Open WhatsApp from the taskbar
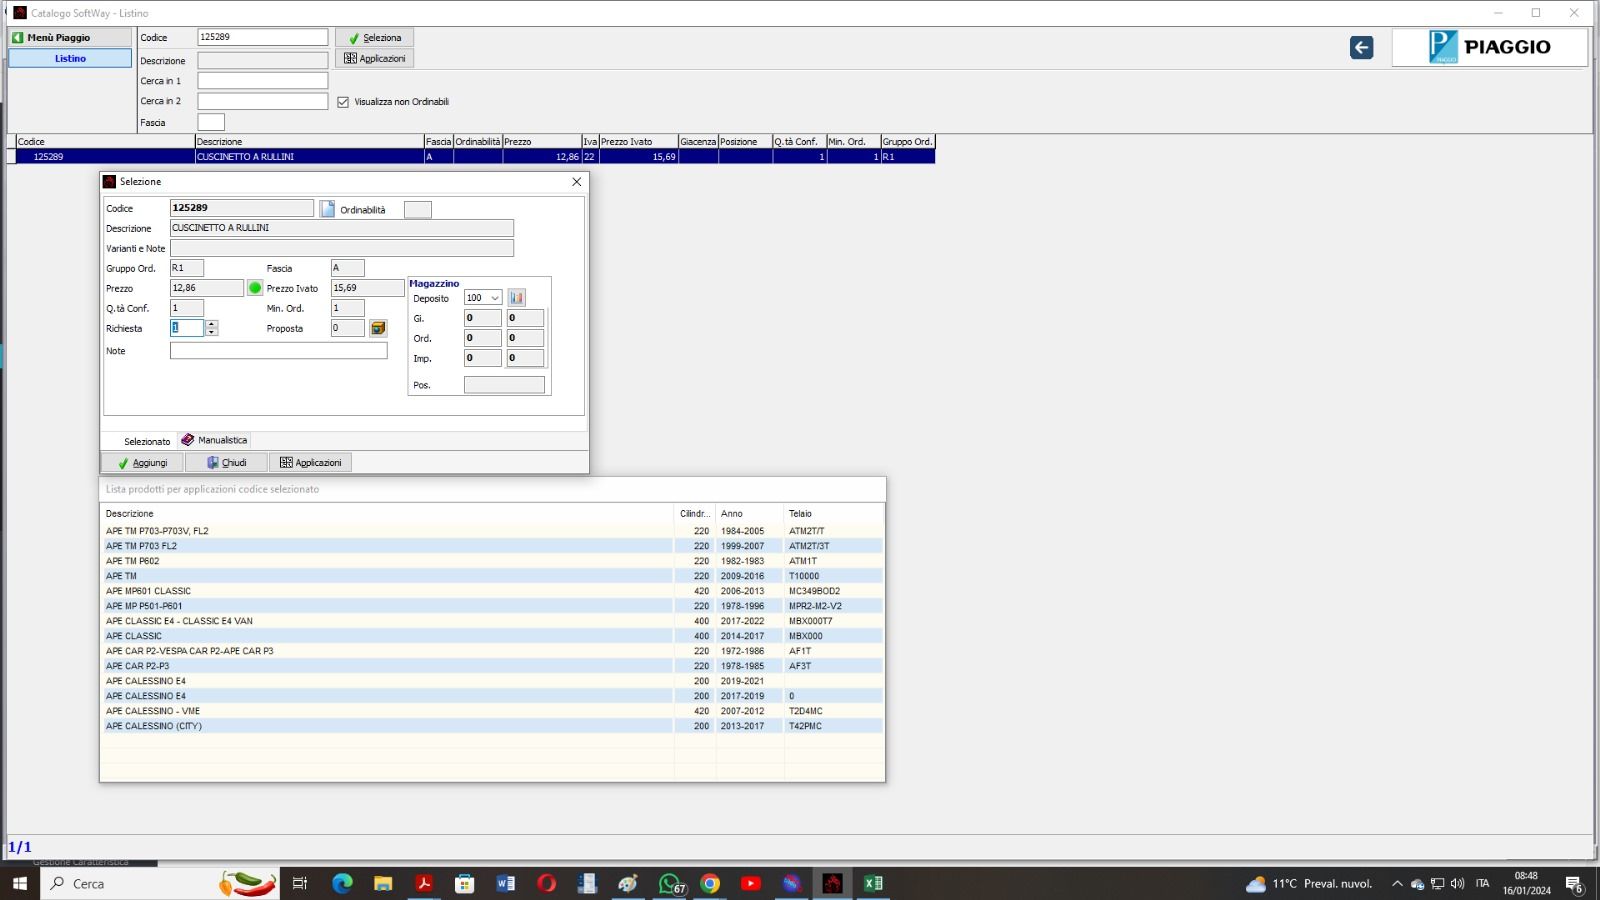The image size is (1600, 900). (669, 883)
